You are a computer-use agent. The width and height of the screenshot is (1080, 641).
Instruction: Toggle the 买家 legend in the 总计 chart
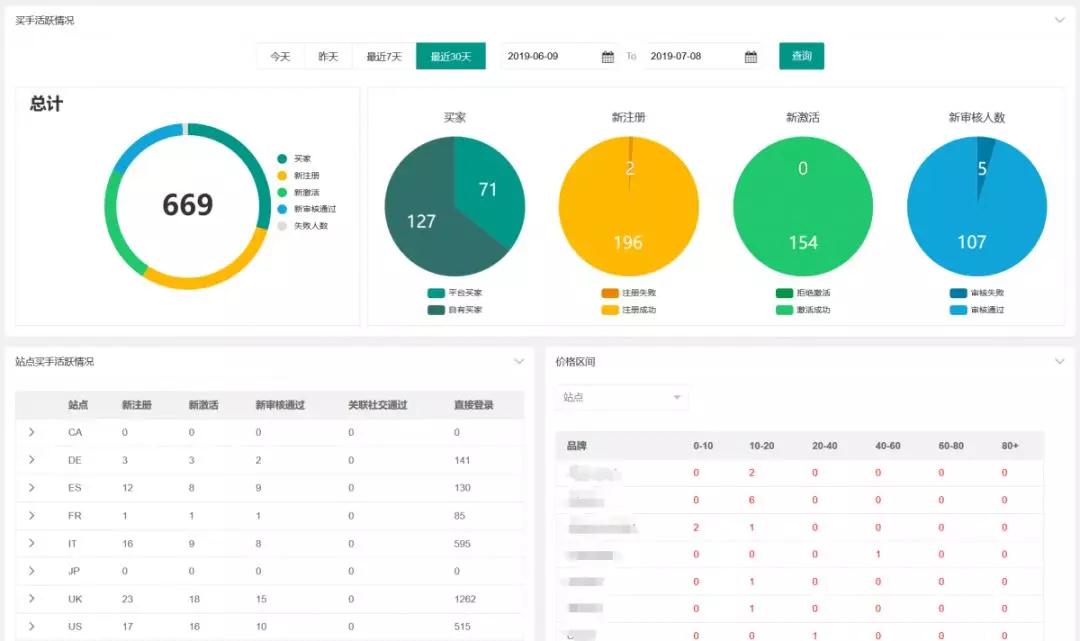[294, 158]
